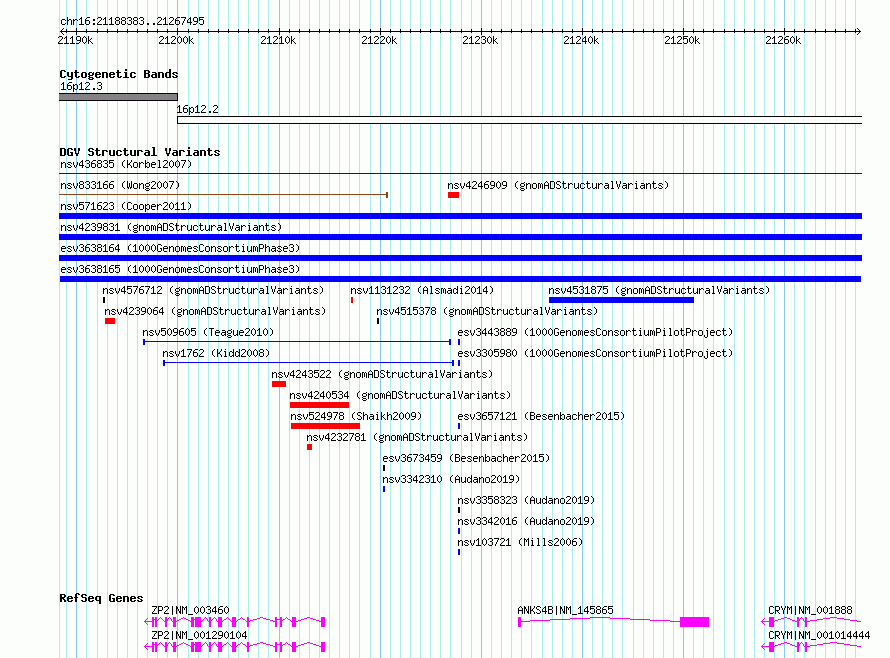Open the esv3305980 PilotProject label
This screenshot has width=890, height=658.
[595, 353]
